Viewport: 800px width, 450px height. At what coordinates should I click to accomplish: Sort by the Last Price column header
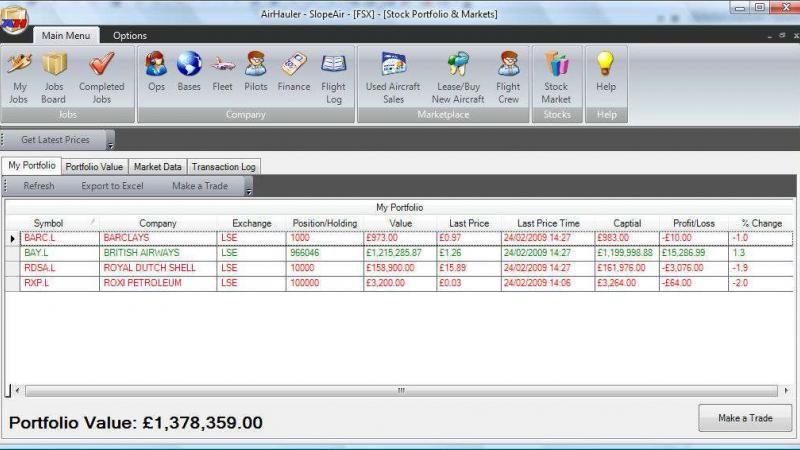click(469, 223)
